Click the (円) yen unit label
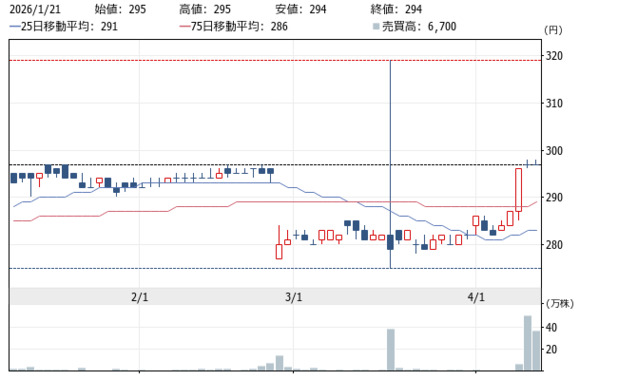This screenshot has height=380, width=618. pyautogui.click(x=553, y=30)
